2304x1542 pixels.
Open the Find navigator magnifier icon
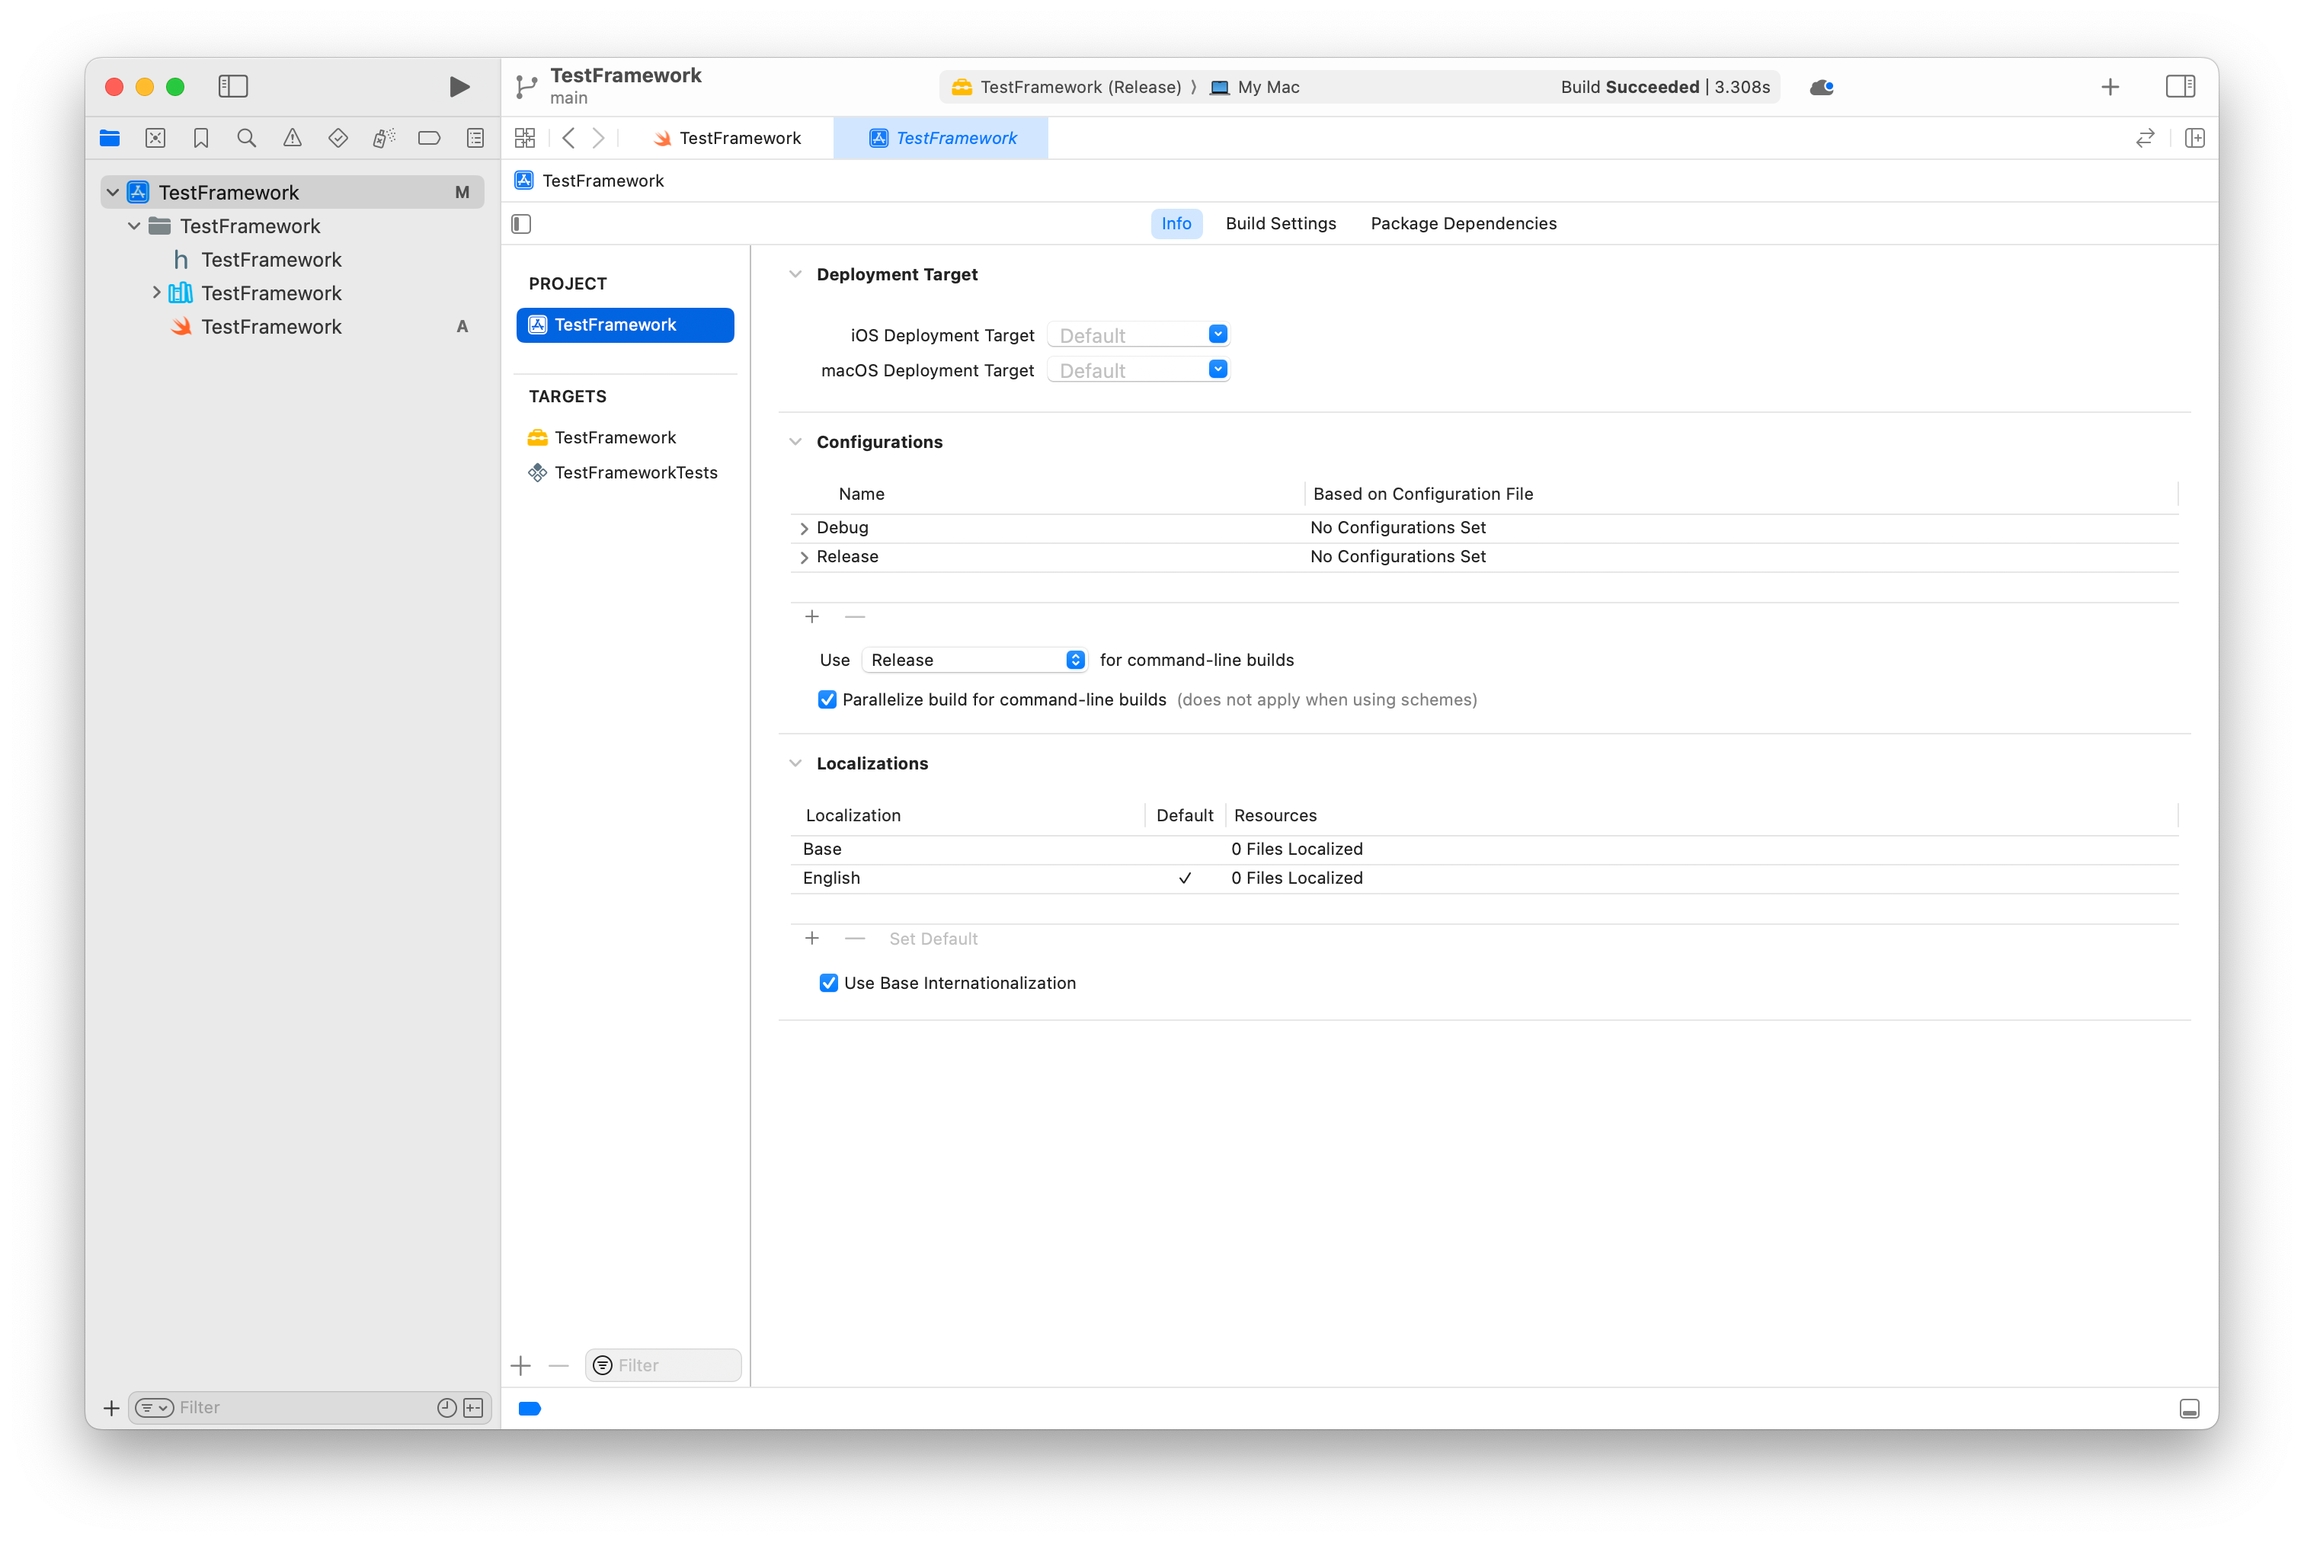(x=246, y=138)
